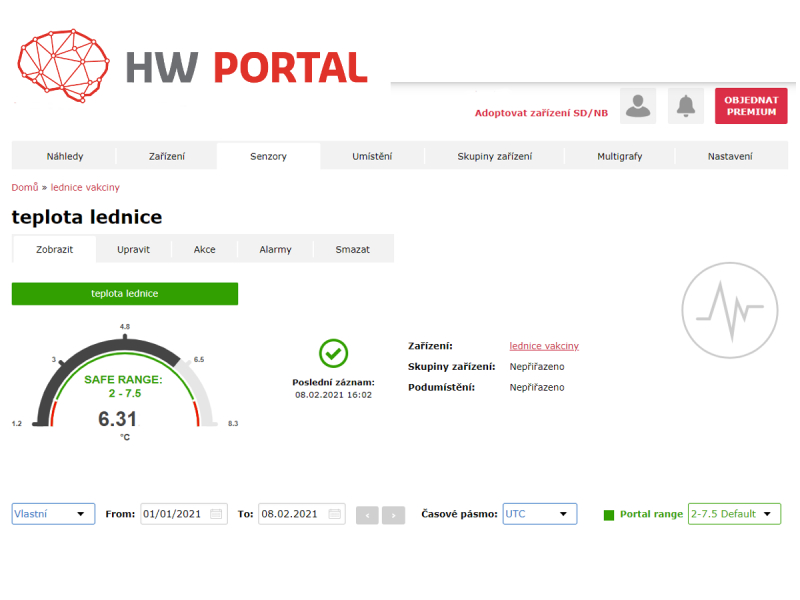Open the user profile icon
Image resolution: width=800 pixels, height=600 pixels.
click(x=637, y=105)
